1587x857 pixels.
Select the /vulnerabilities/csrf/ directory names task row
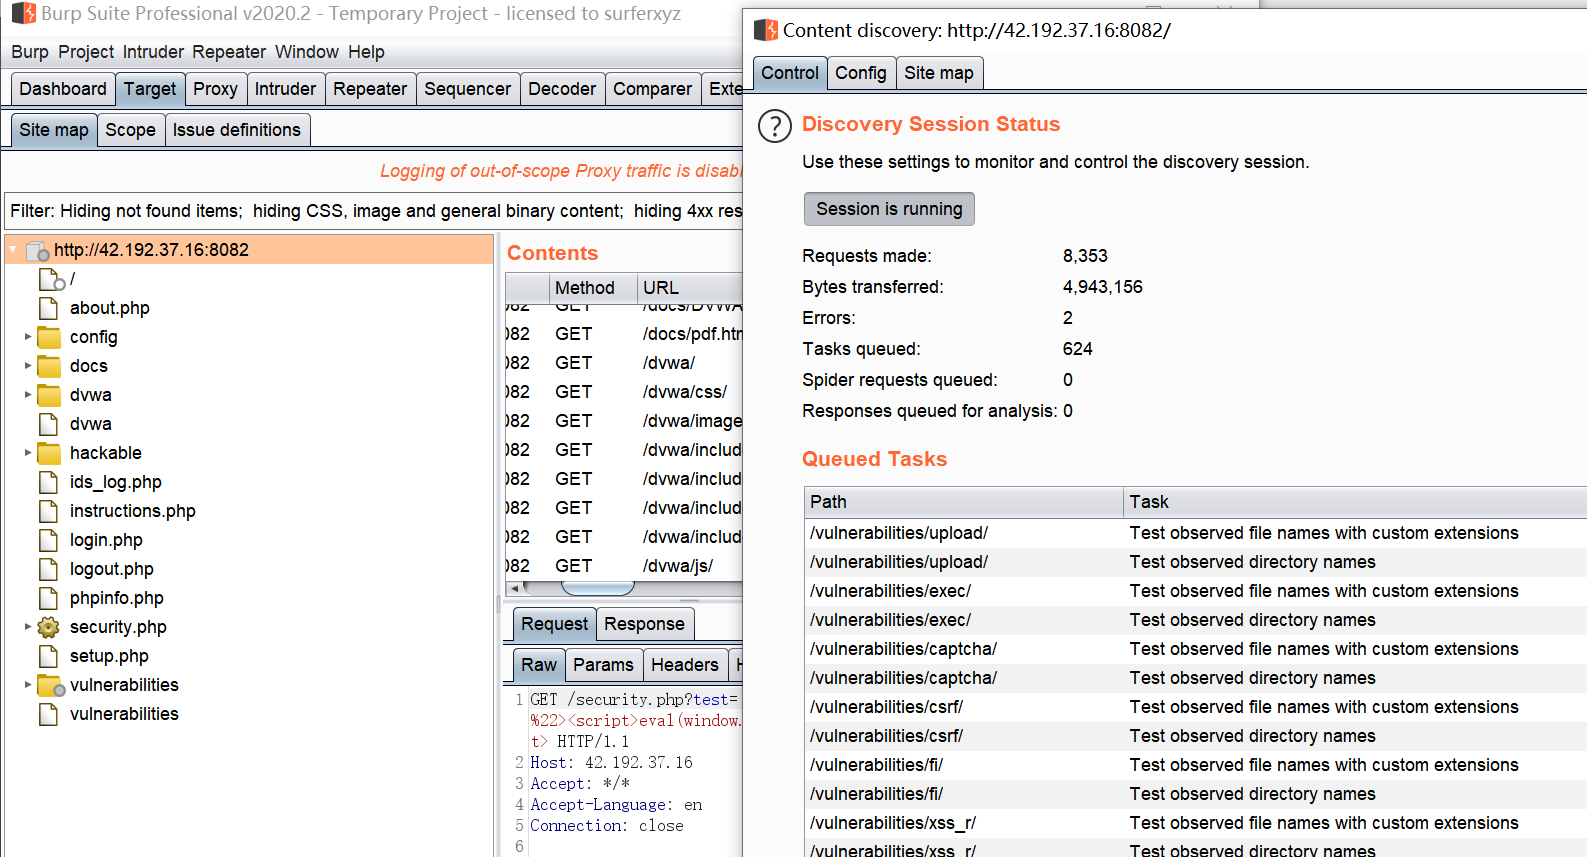pyautogui.click(x=1196, y=736)
